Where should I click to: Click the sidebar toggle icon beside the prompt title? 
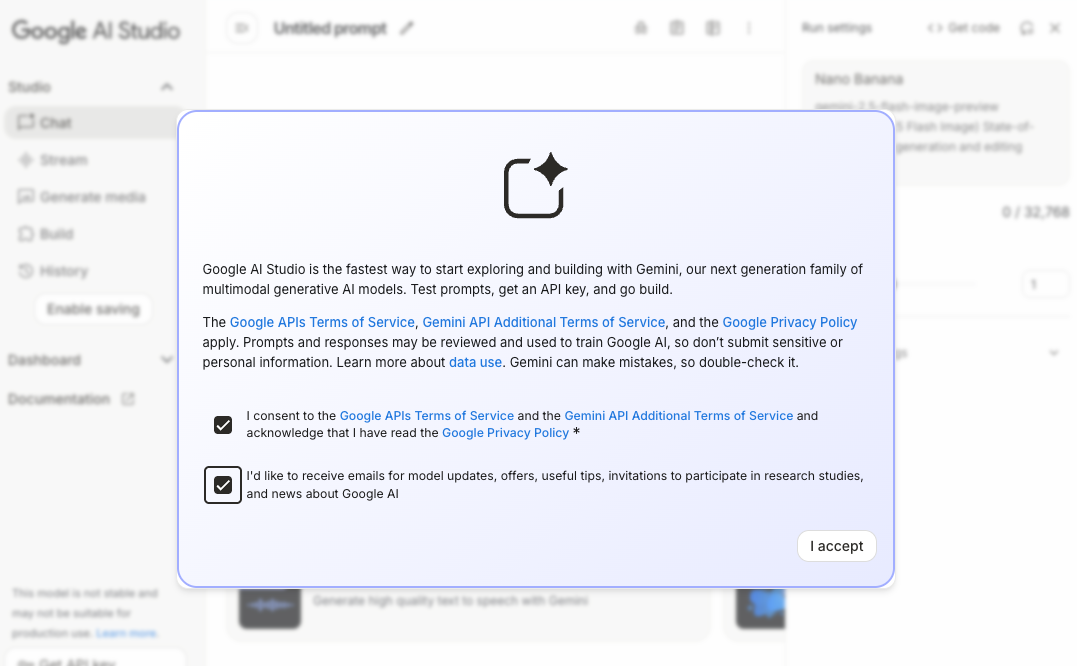click(241, 29)
